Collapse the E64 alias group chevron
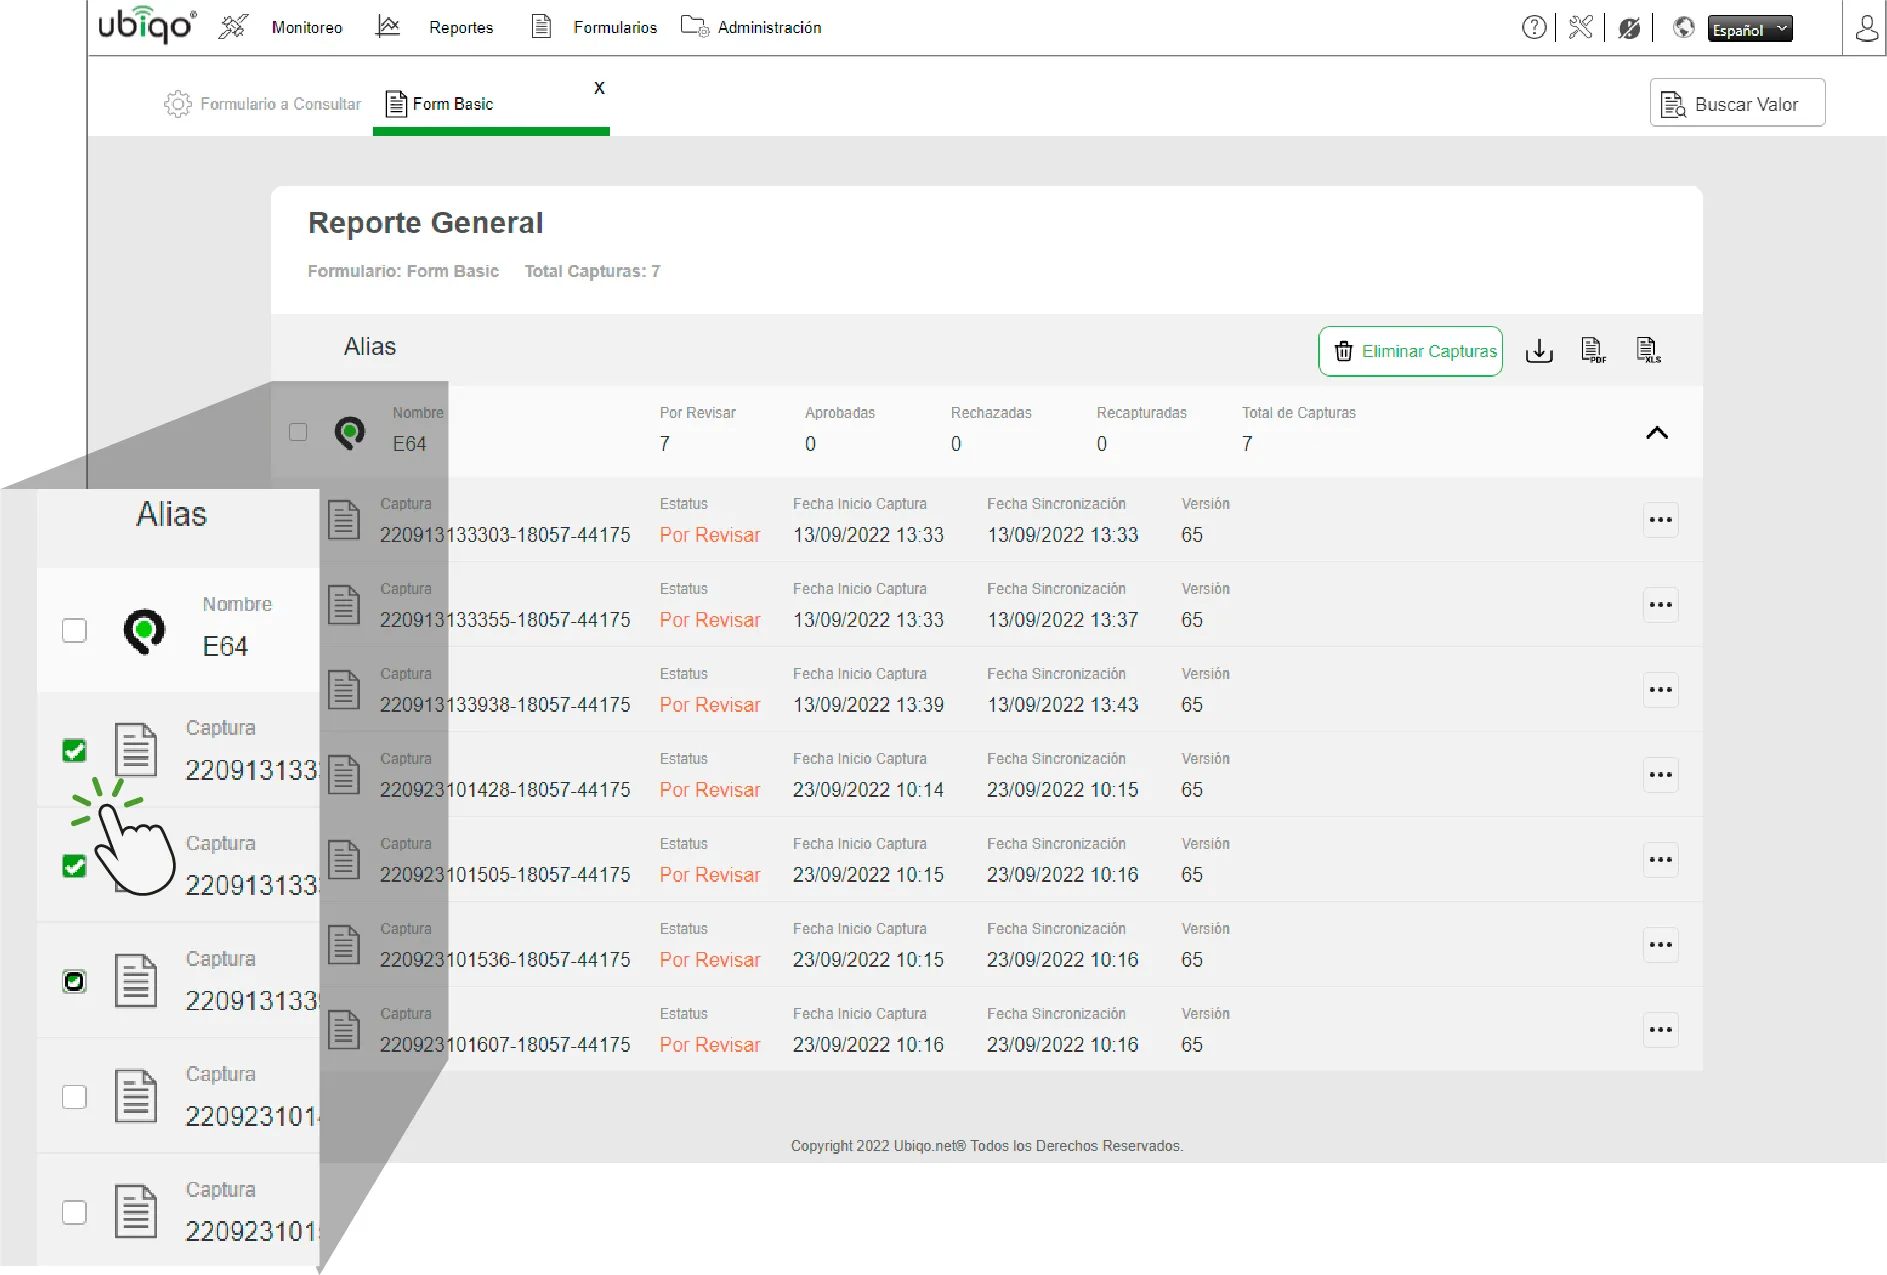Image resolution: width=1887 pixels, height=1275 pixels. click(x=1657, y=433)
